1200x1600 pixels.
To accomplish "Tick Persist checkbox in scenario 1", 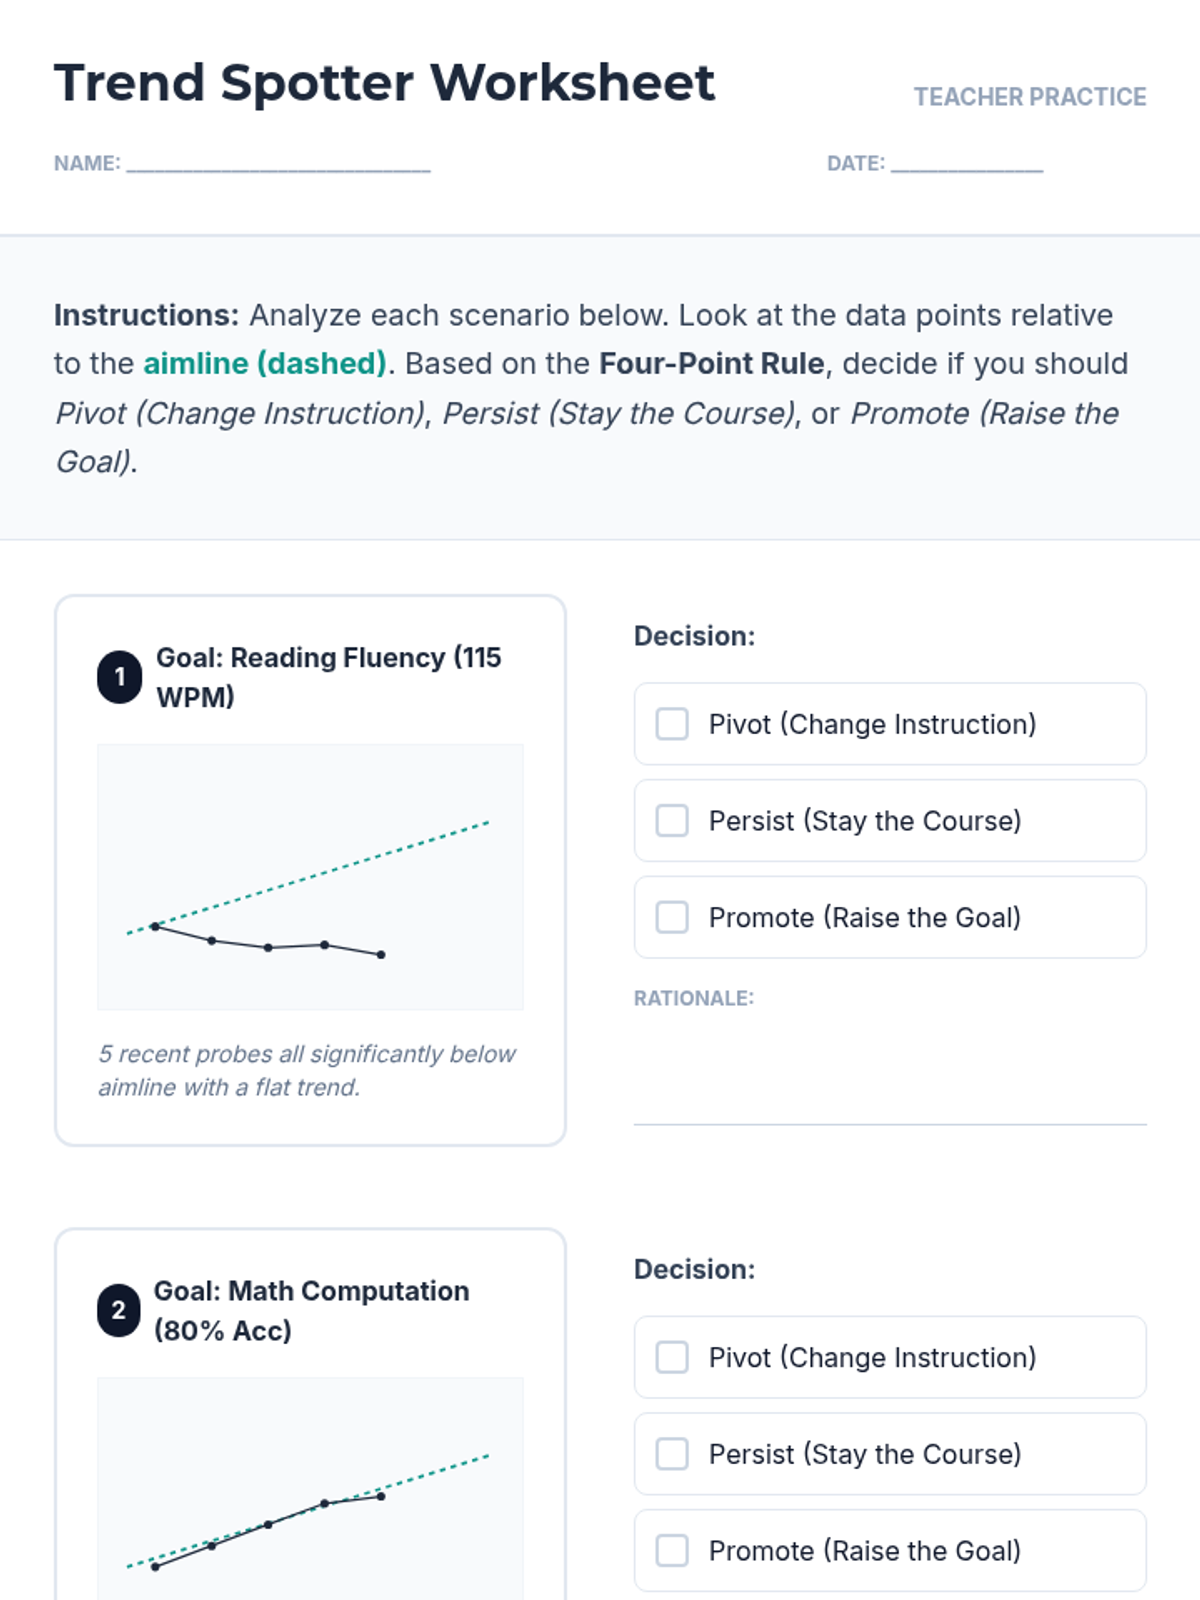I will click(x=672, y=821).
